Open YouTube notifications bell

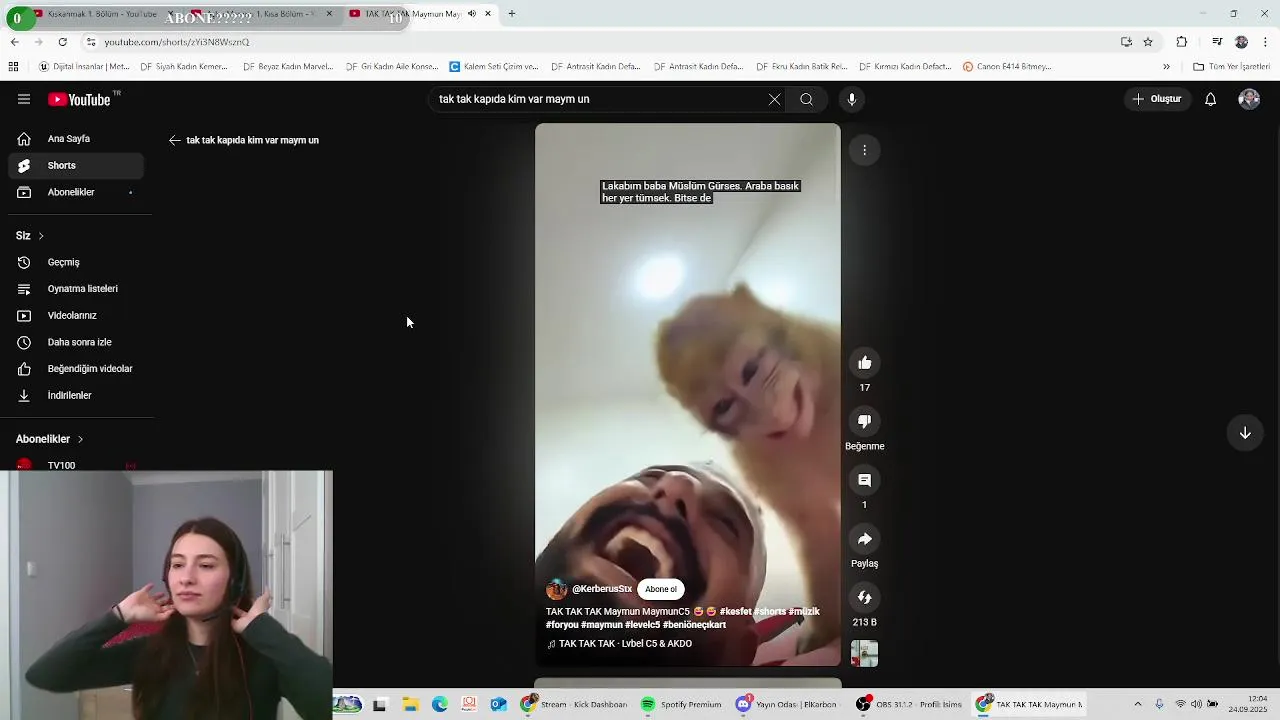pos(1210,99)
